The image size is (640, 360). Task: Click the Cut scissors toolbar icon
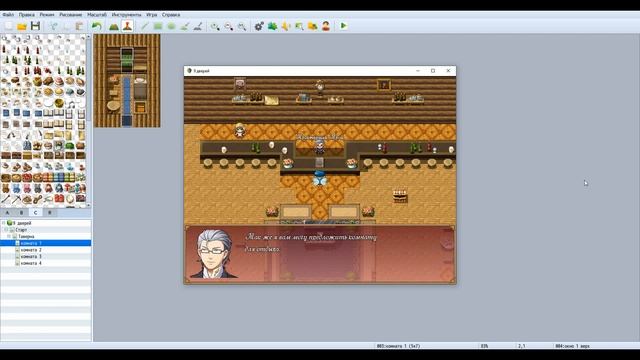coord(53,26)
